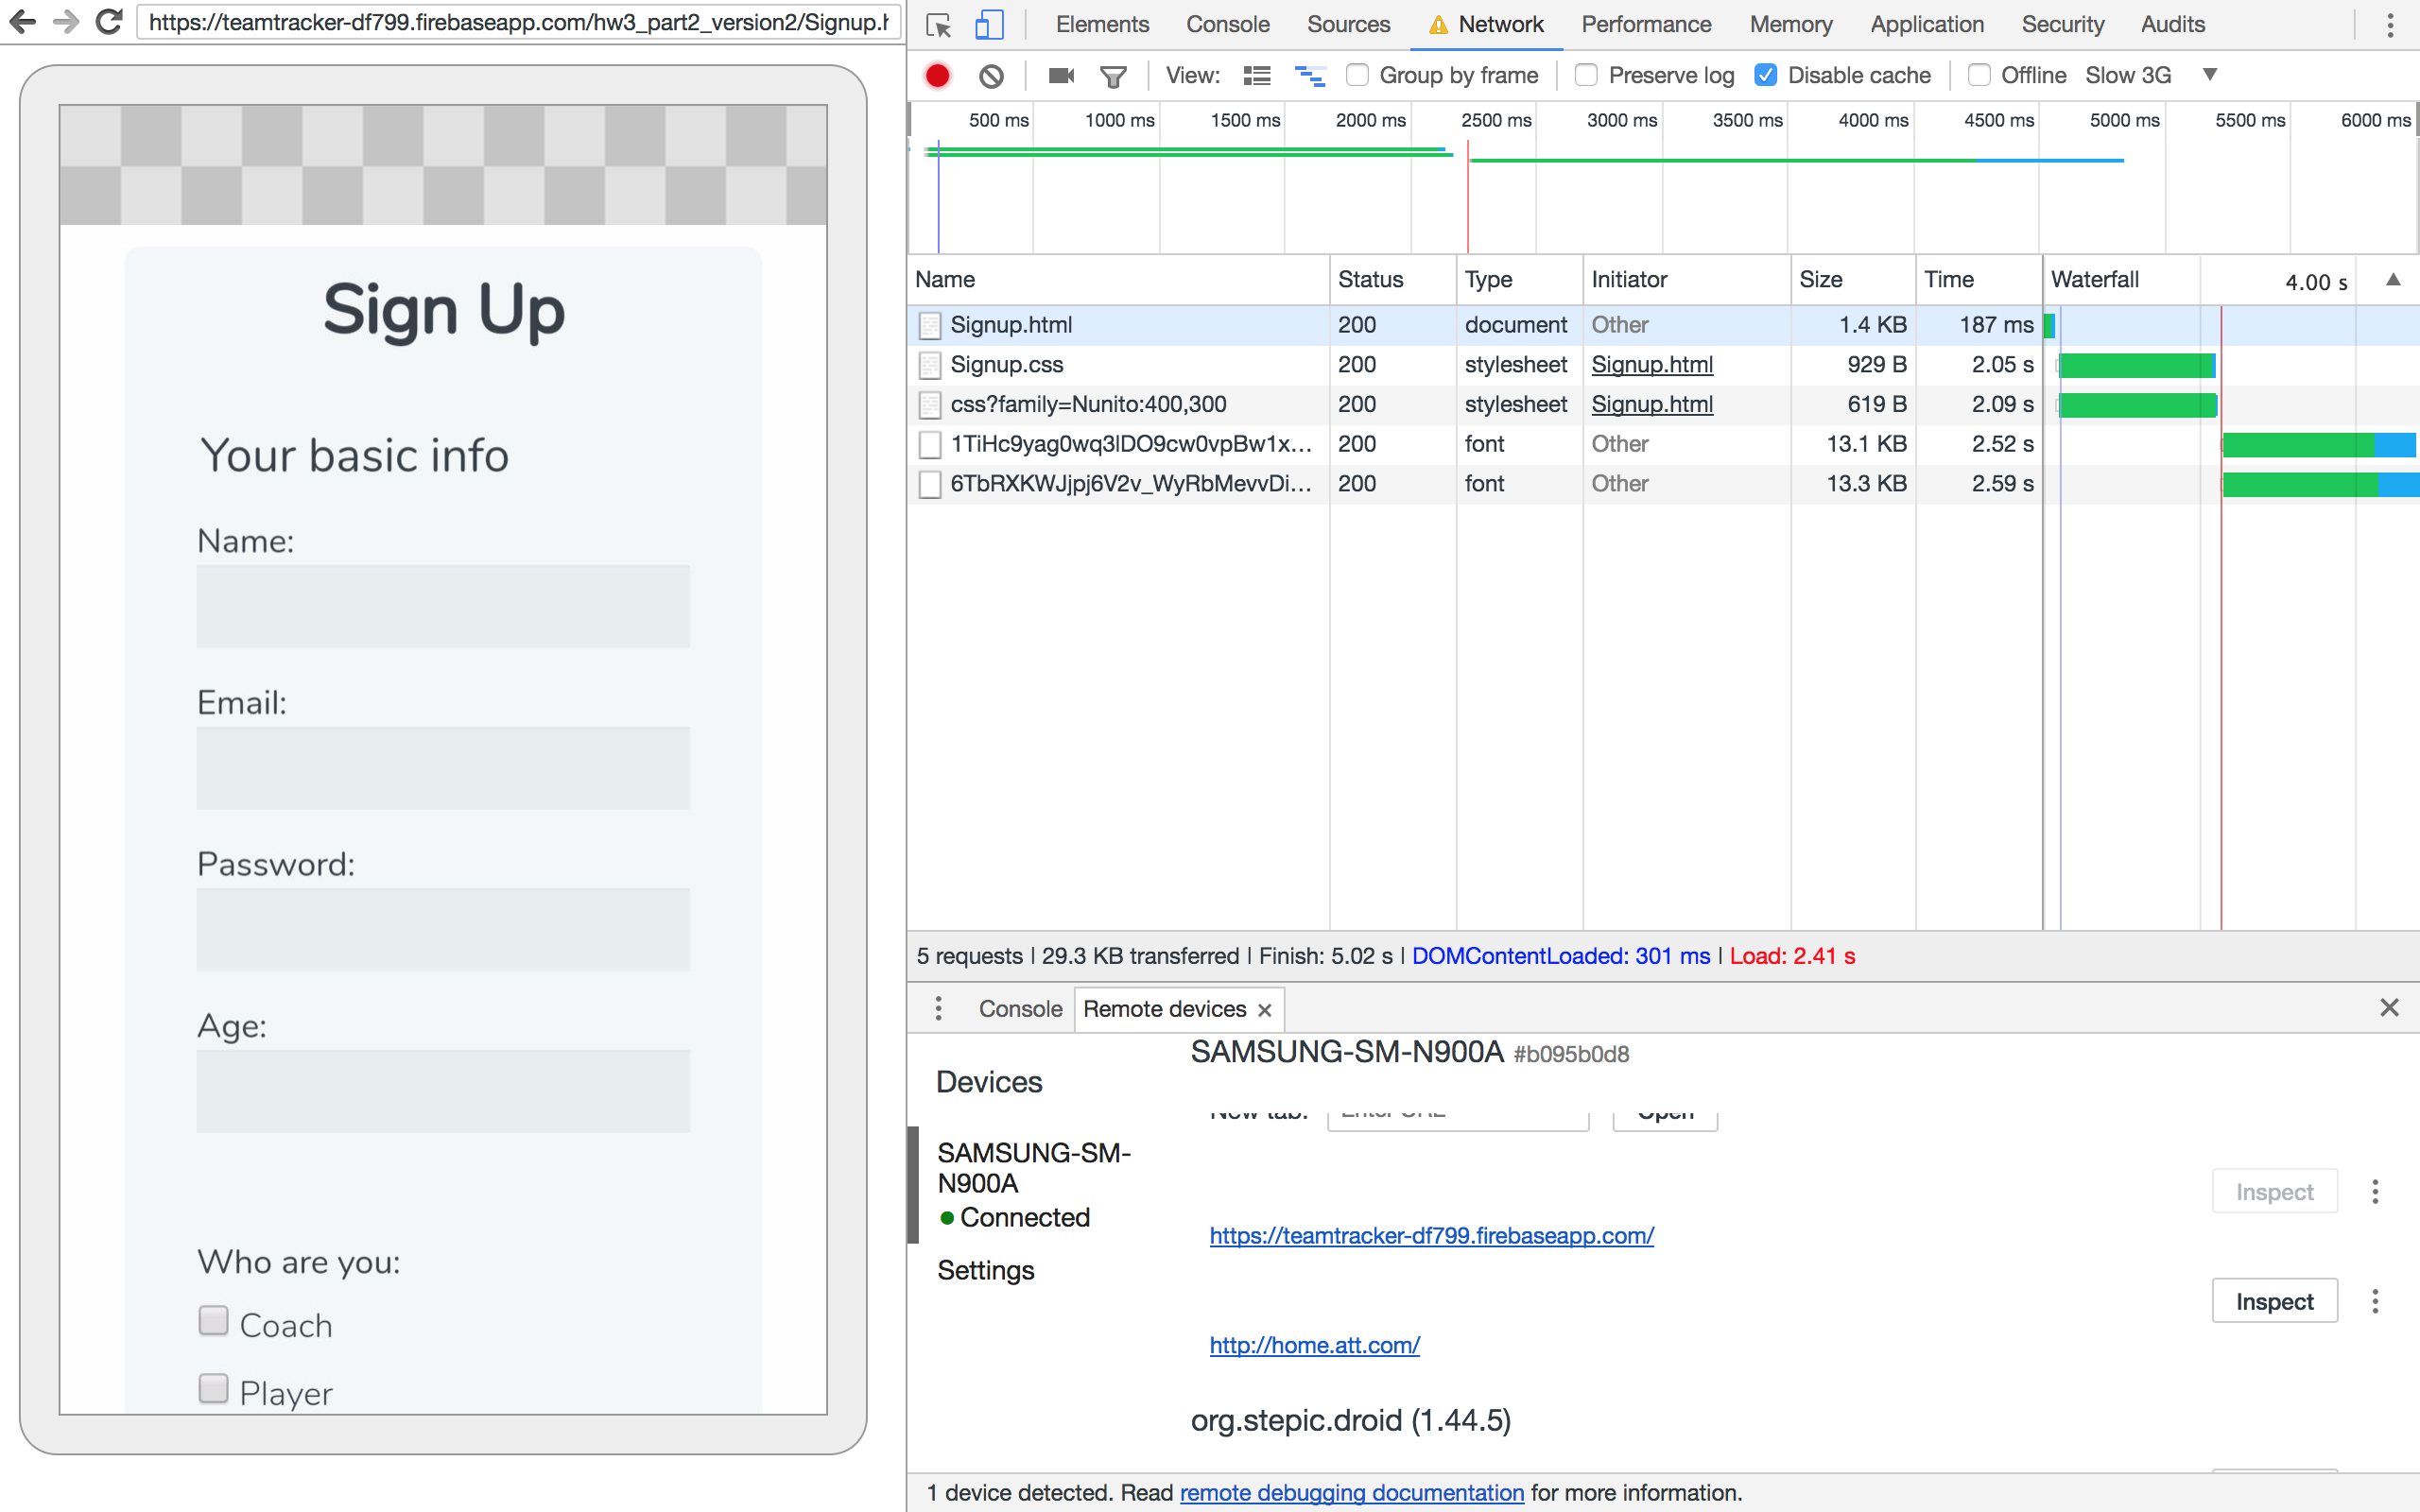The width and height of the screenshot is (2420, 1512).
Task: Open options menu for the home.att.com tab
Action: point(2375,1301)
